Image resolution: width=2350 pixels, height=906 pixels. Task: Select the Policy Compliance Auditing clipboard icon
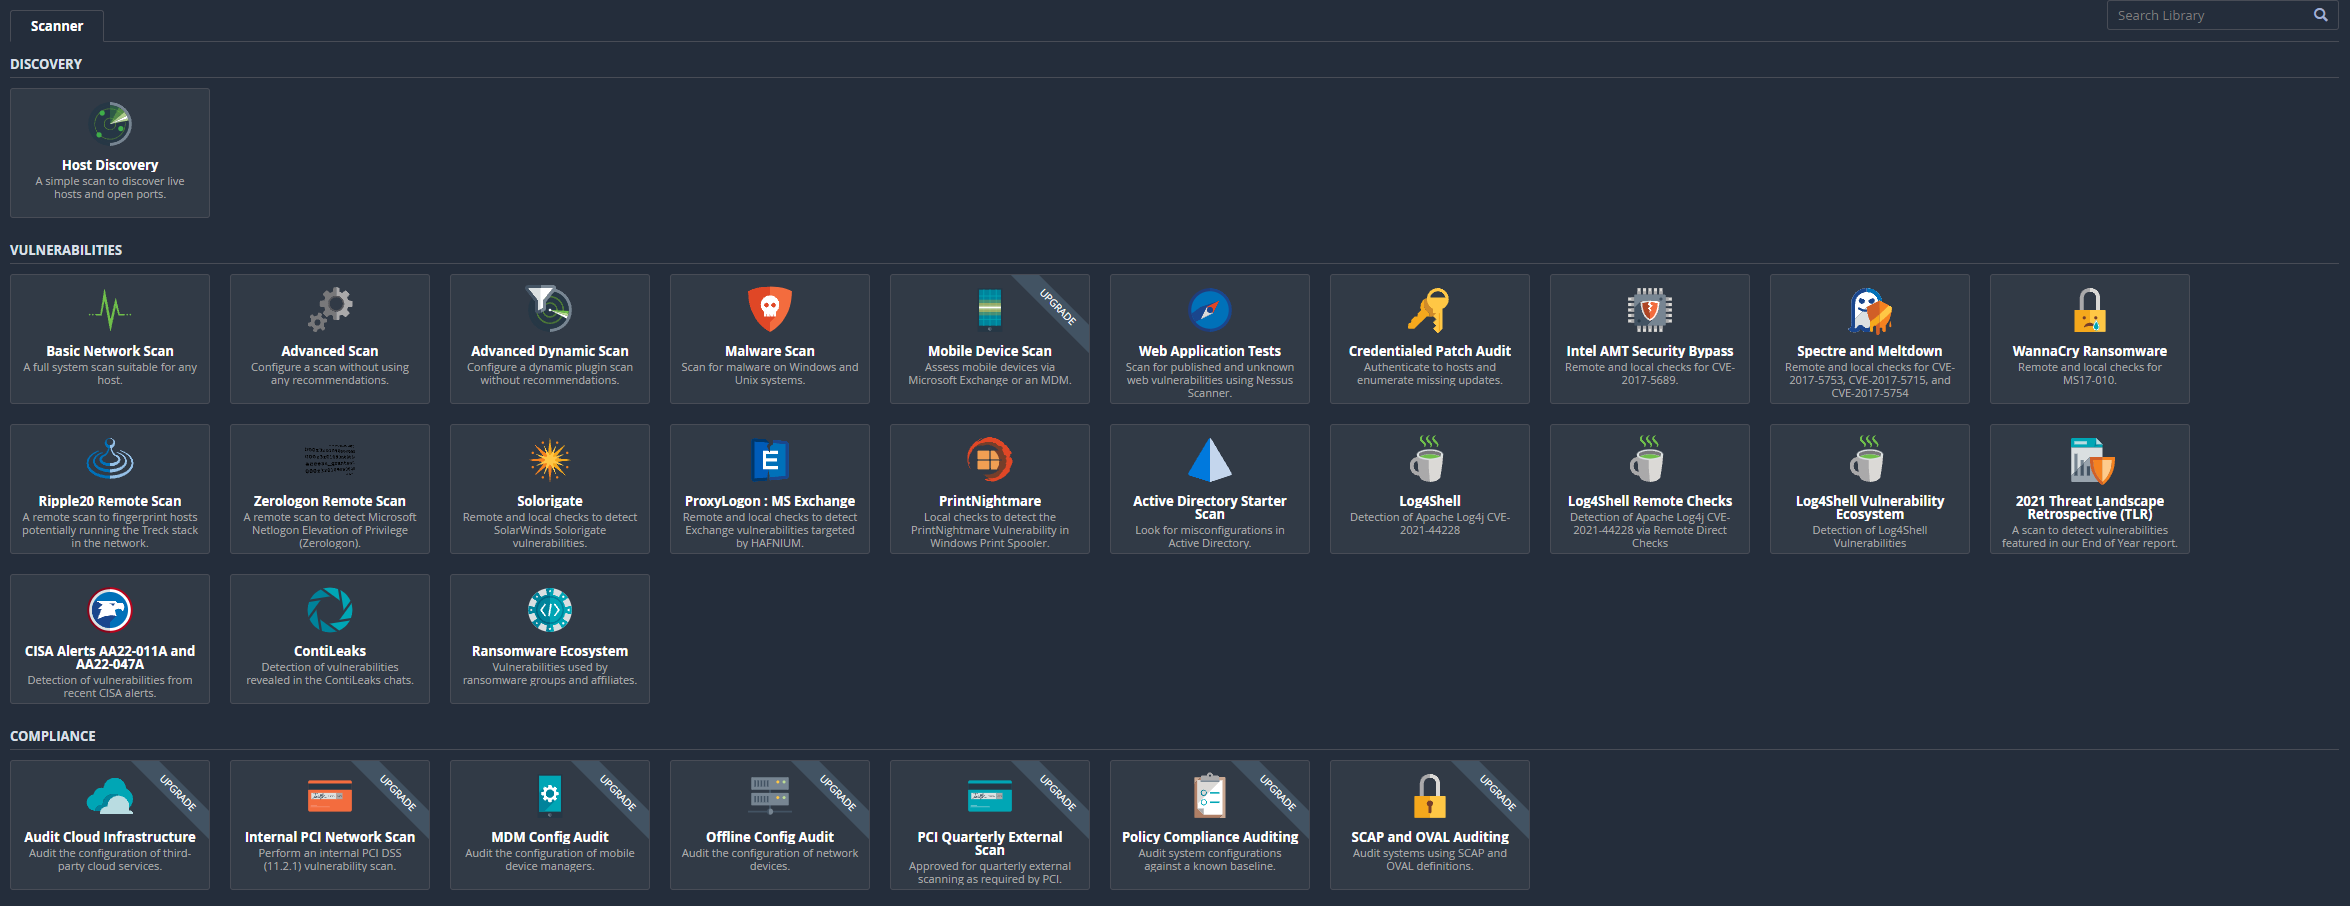point(1210,796)
